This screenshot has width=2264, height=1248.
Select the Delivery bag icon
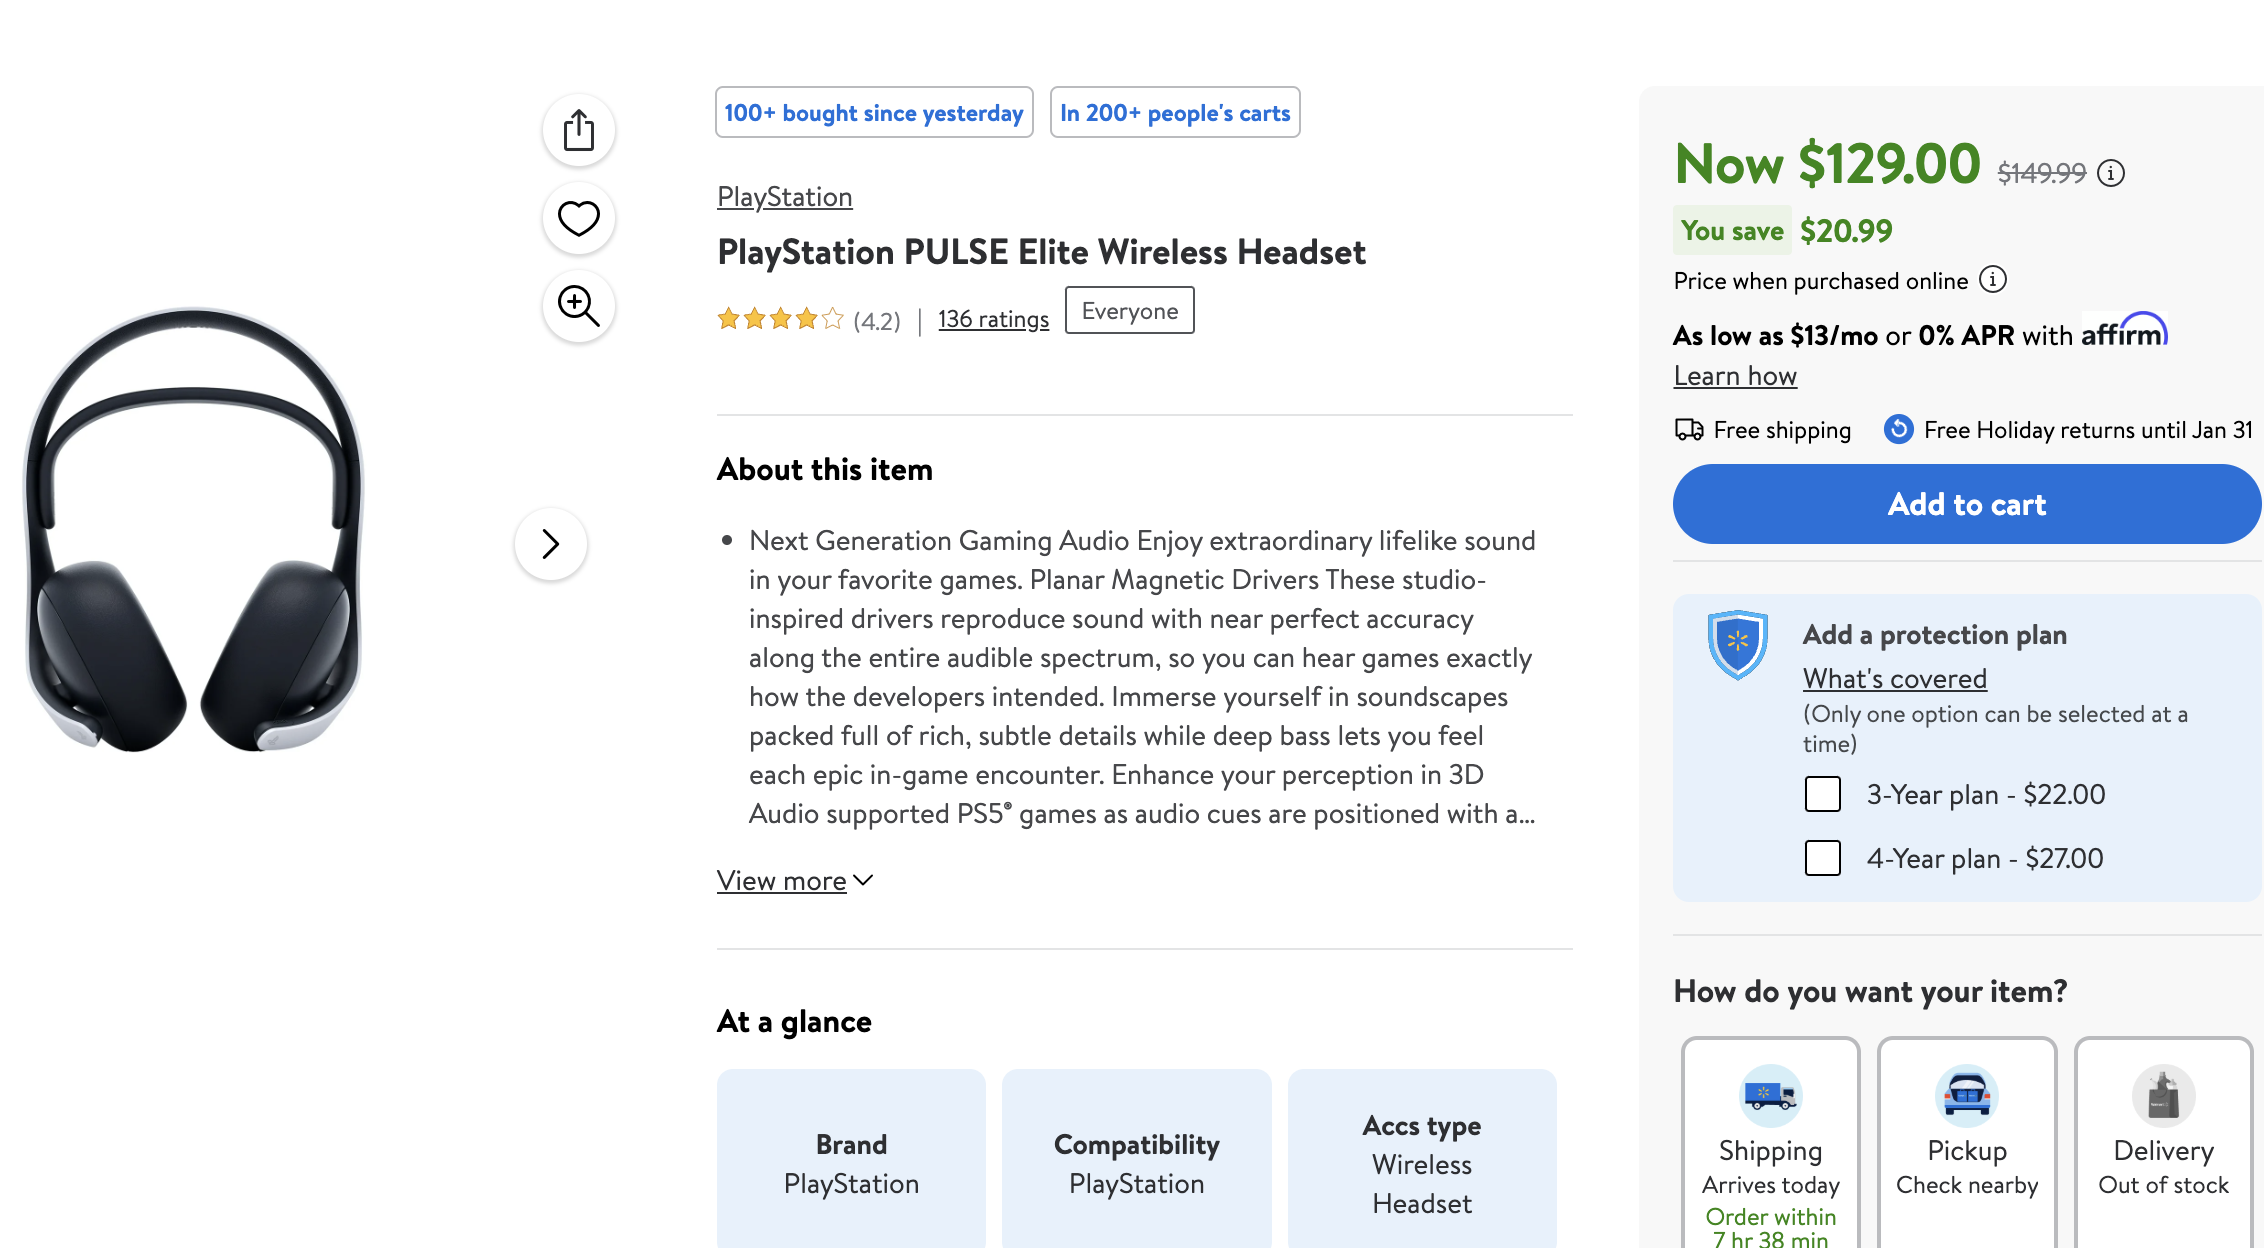pyautogui.click(x=2162, y=1097)
